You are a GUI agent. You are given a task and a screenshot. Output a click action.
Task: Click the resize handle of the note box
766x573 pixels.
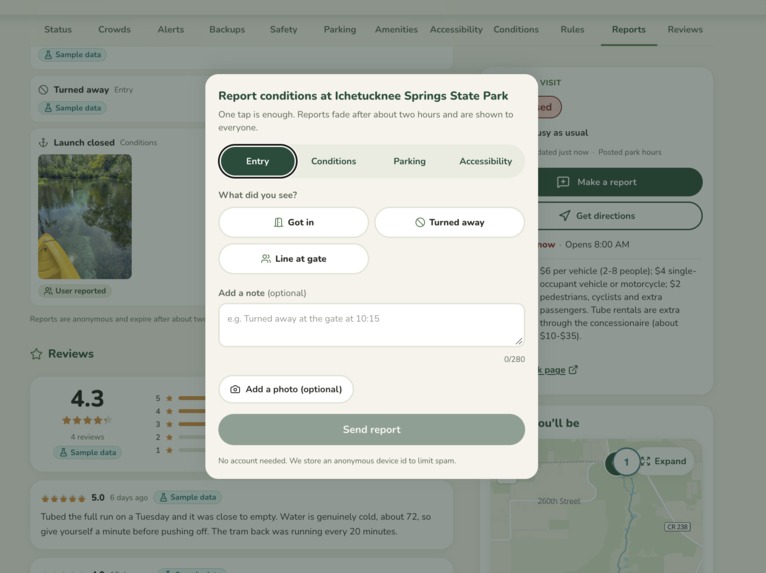(x=519, y=341)
